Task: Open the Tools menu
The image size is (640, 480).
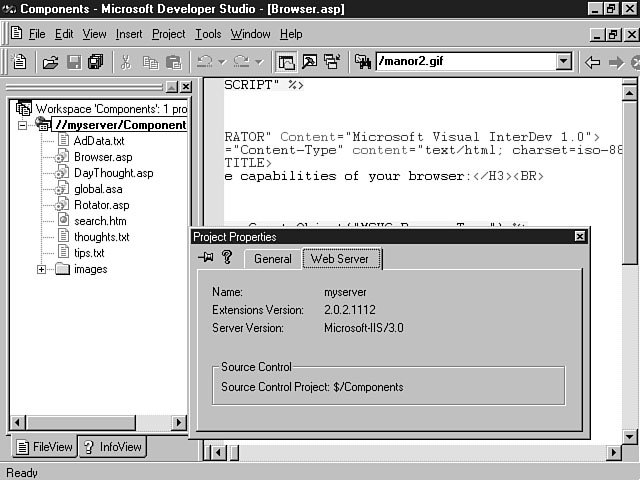Action: (x=208, y=34)
